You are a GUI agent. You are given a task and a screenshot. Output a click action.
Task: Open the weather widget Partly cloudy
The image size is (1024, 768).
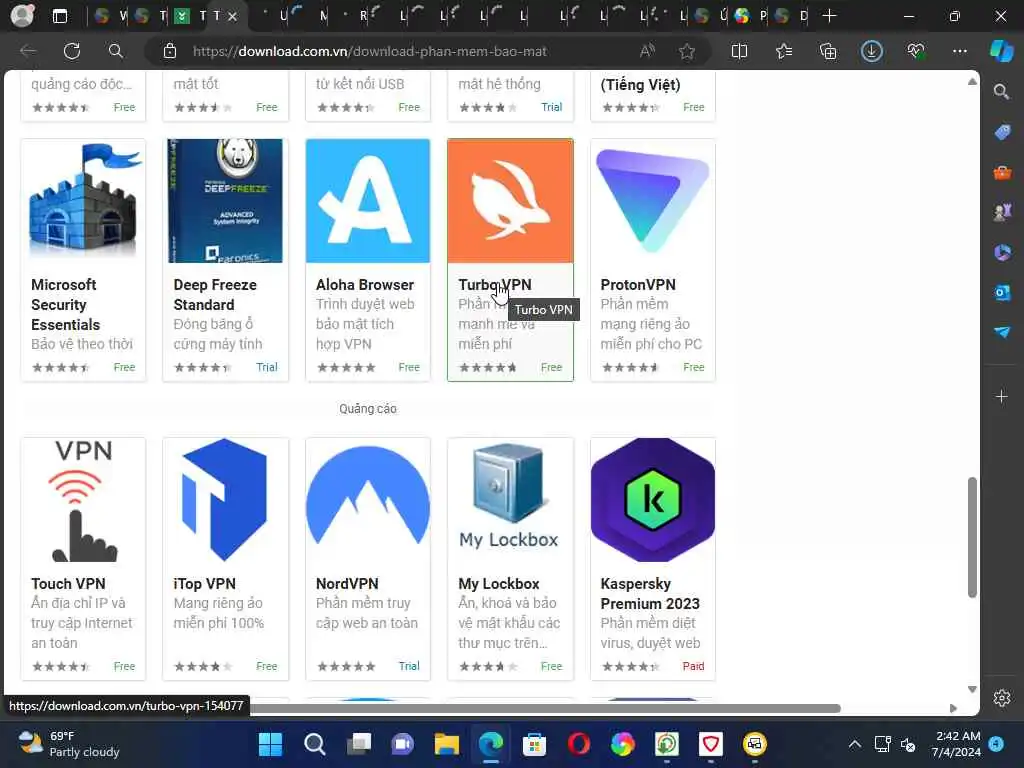pyautogui.click(x=69, y=744)
